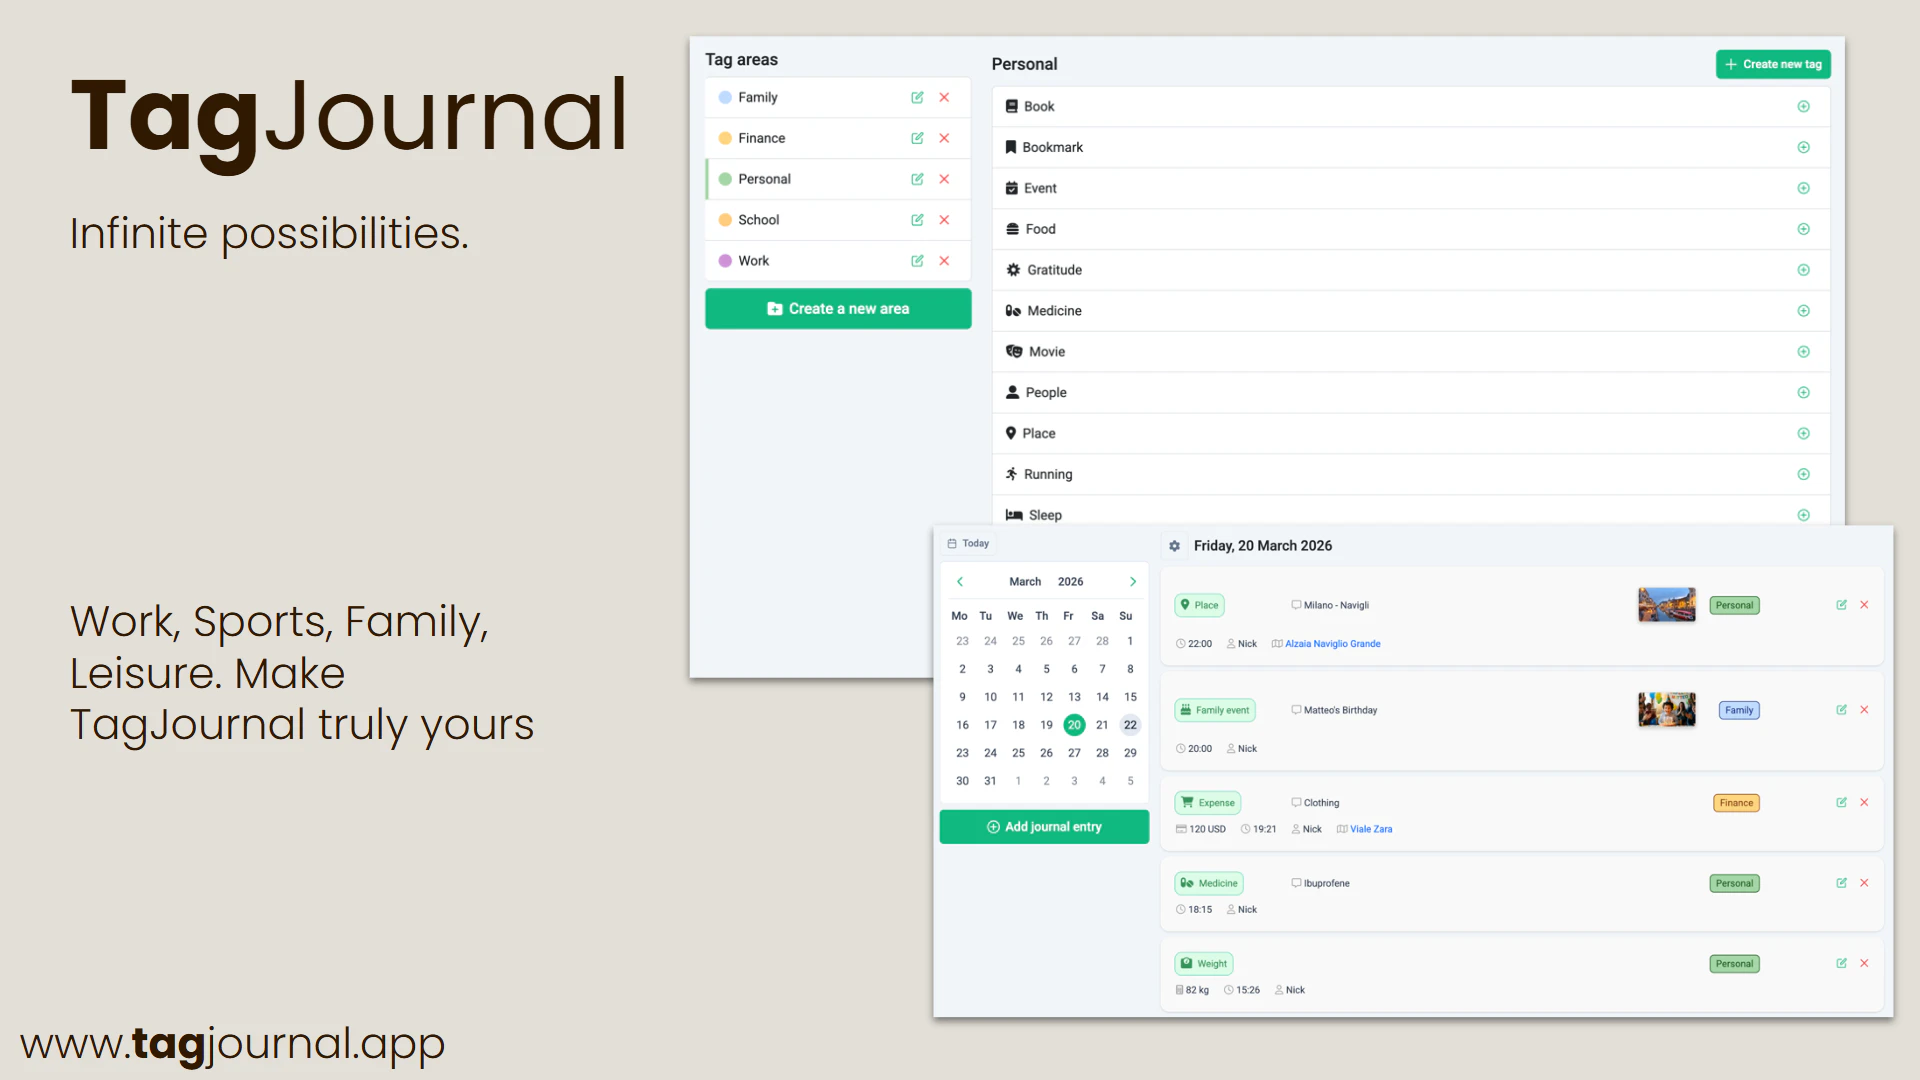Select the Family tag area
Screen dimensions: 1920x1080
pos(838,97)
